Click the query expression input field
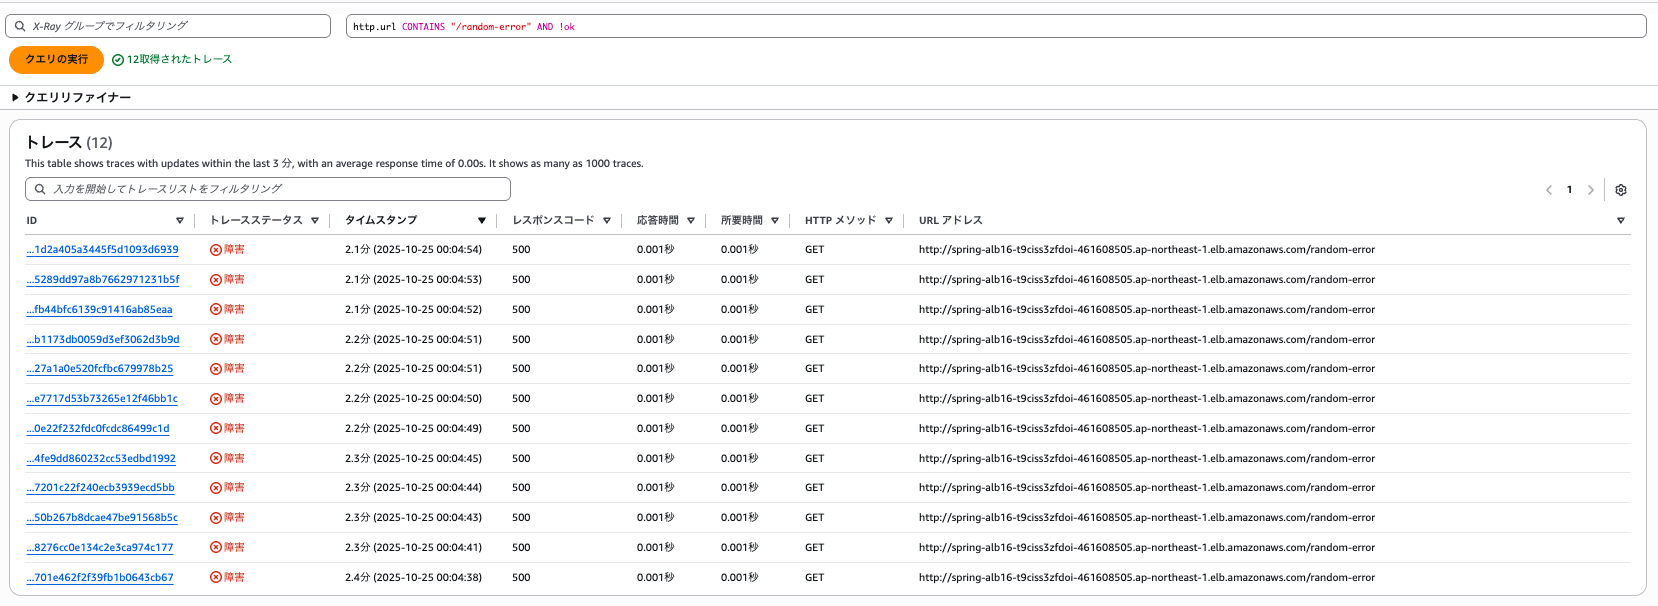1658x606 pixels. coord(995,26)
